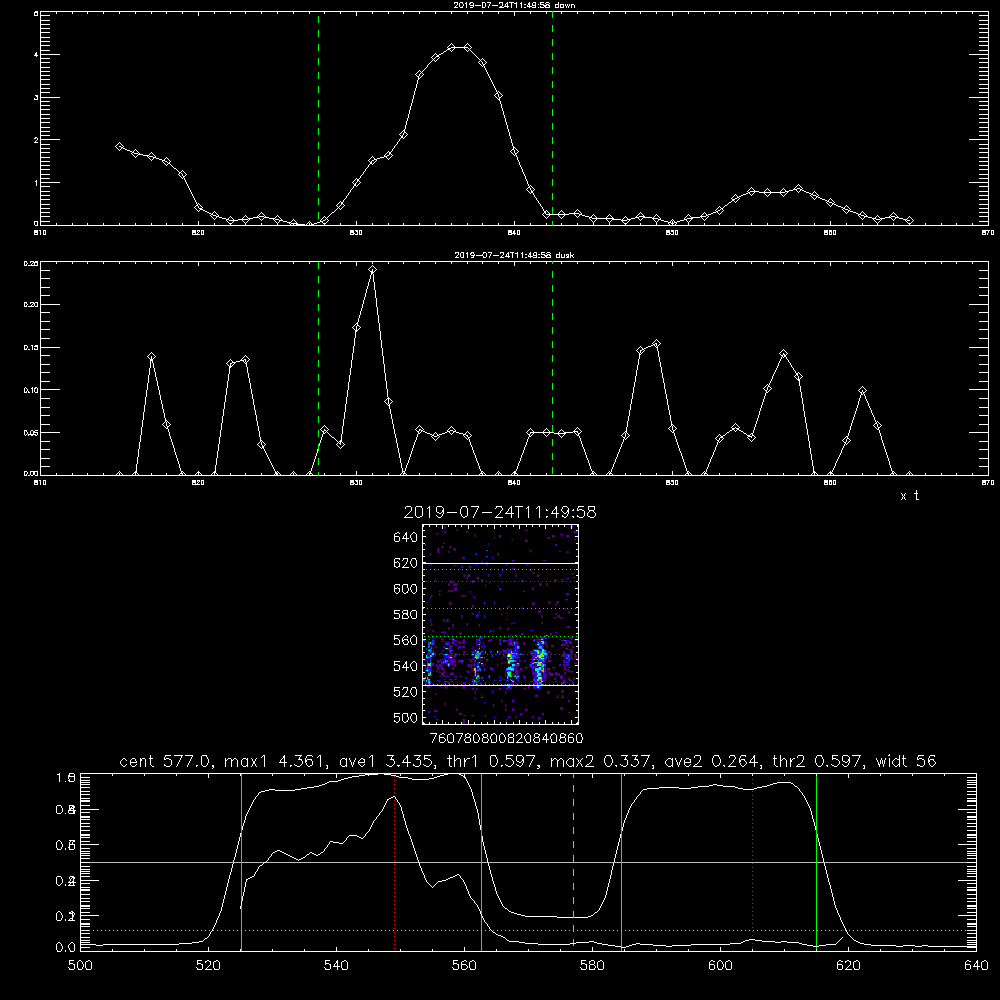
Task: Click the "640" label on the spectrogram y-axis
Action: [x=406, y=538]
